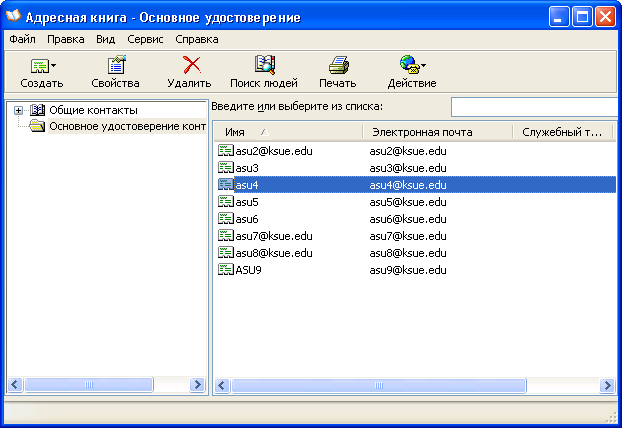Click contact card icon for asu5
This screenshot has width=622, height=428.
226,202
